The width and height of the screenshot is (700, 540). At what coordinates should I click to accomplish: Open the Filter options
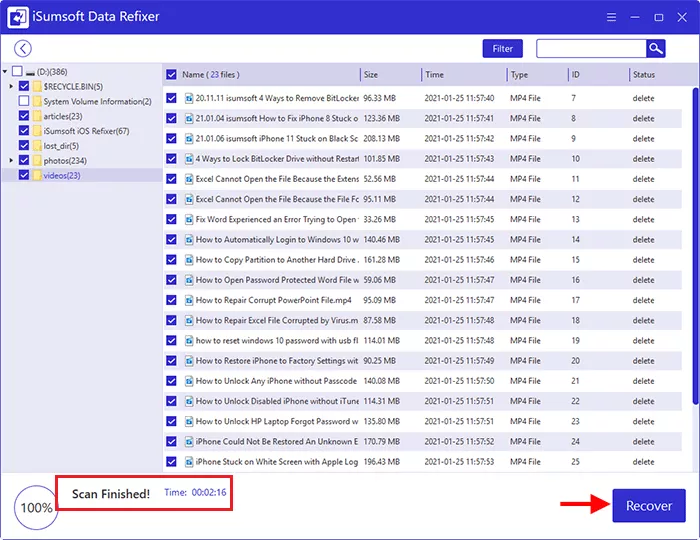[502, 48]
